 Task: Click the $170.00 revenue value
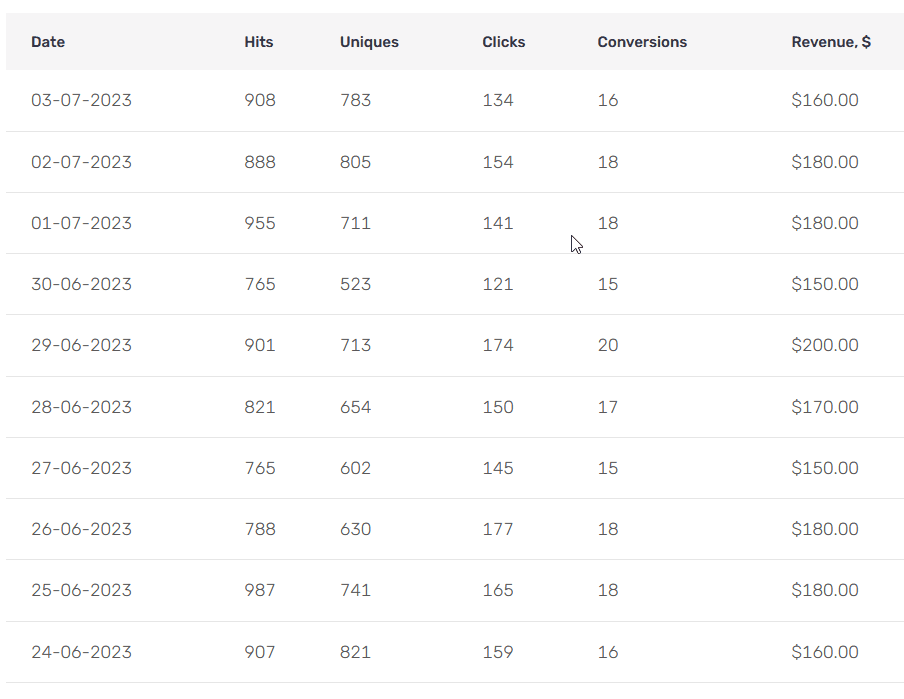(x=824, y=407)
